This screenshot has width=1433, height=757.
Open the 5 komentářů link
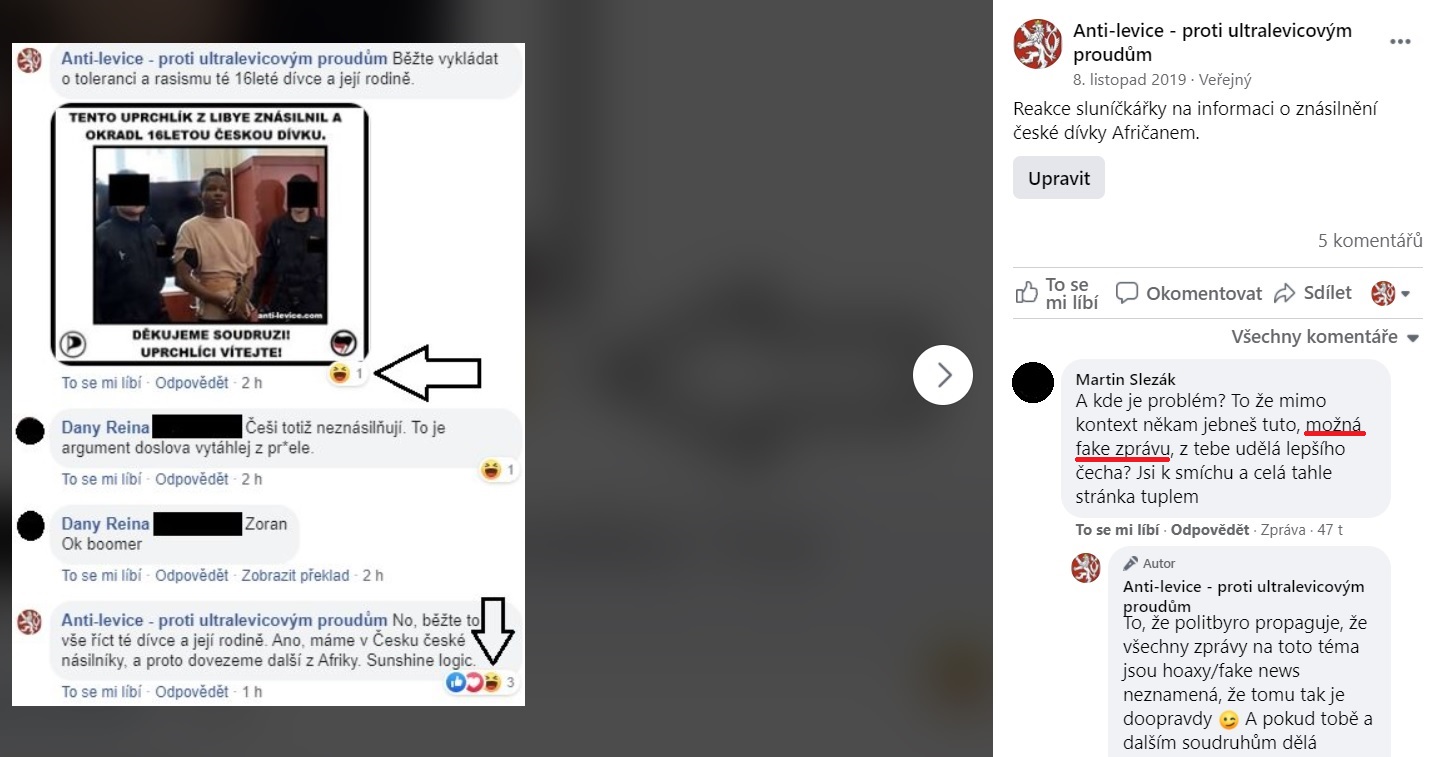[x=1370, y=240]
